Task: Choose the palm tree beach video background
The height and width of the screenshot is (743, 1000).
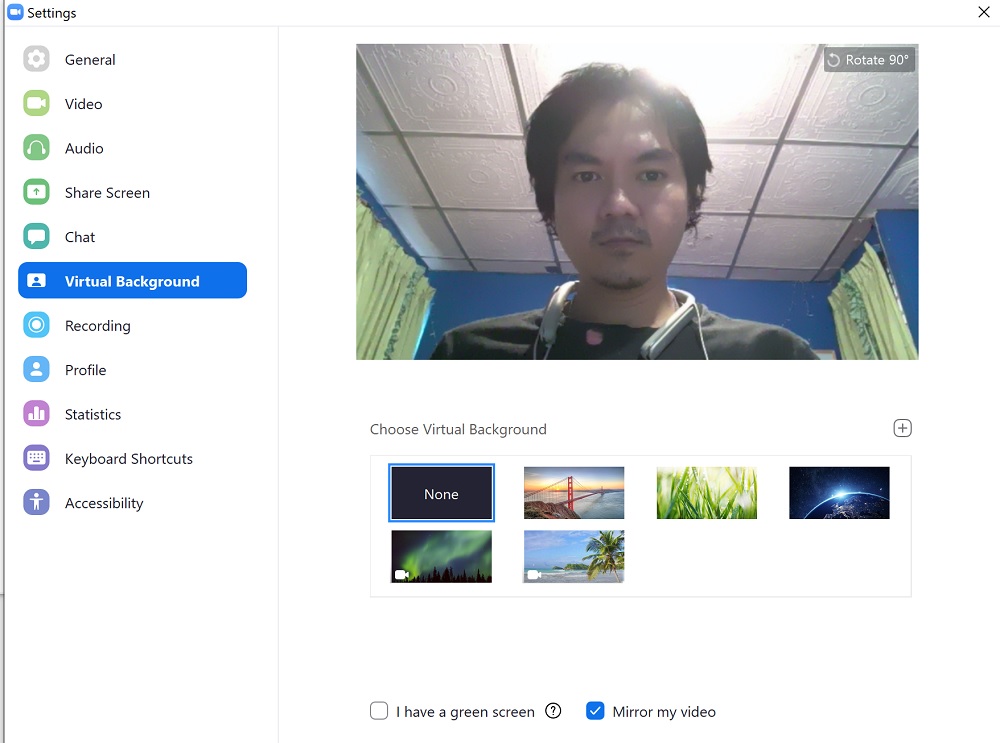Action: pyautogui.click(x=574, y=556)
